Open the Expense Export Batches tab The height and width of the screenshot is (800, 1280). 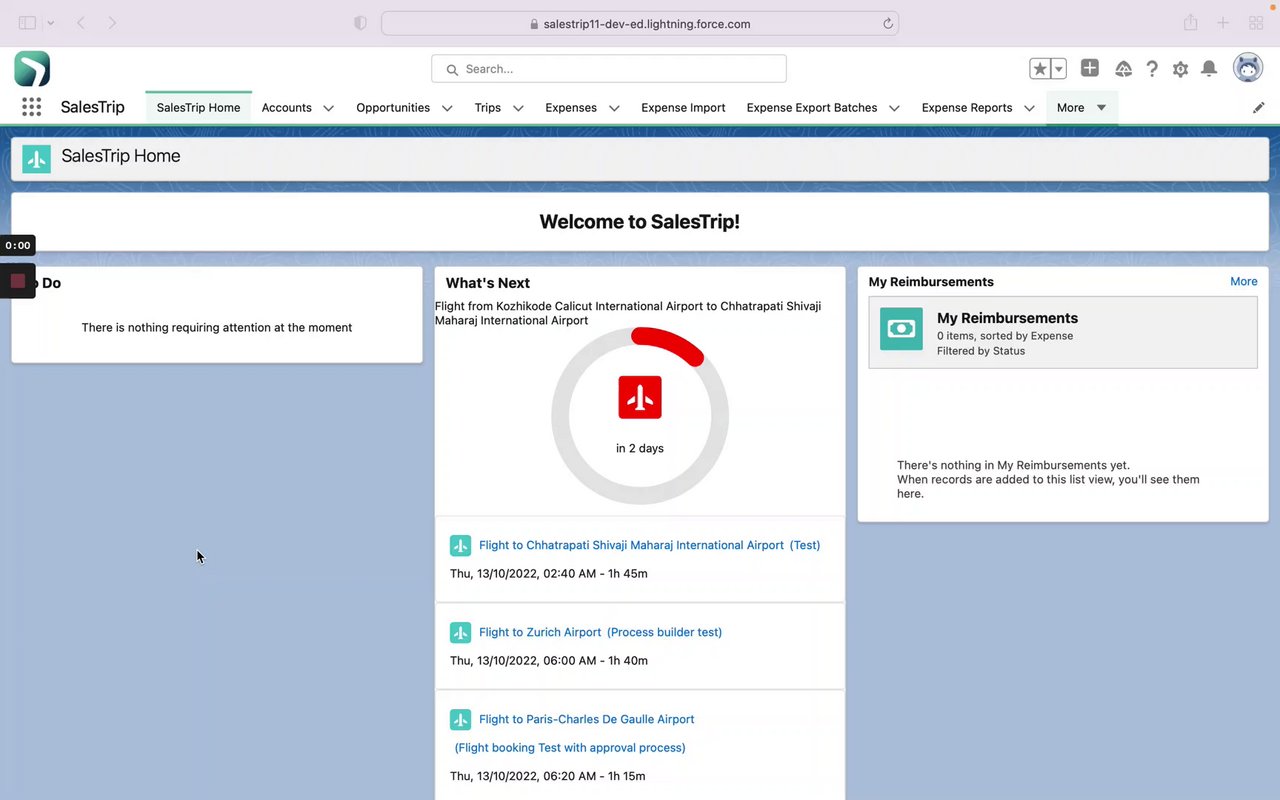coord(812,107)
